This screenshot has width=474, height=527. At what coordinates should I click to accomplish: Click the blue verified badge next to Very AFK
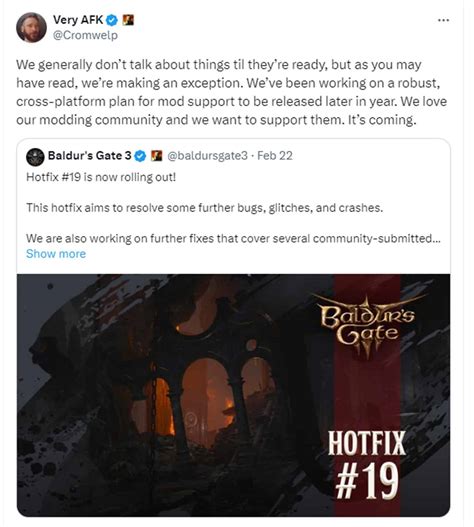point(112,21)
